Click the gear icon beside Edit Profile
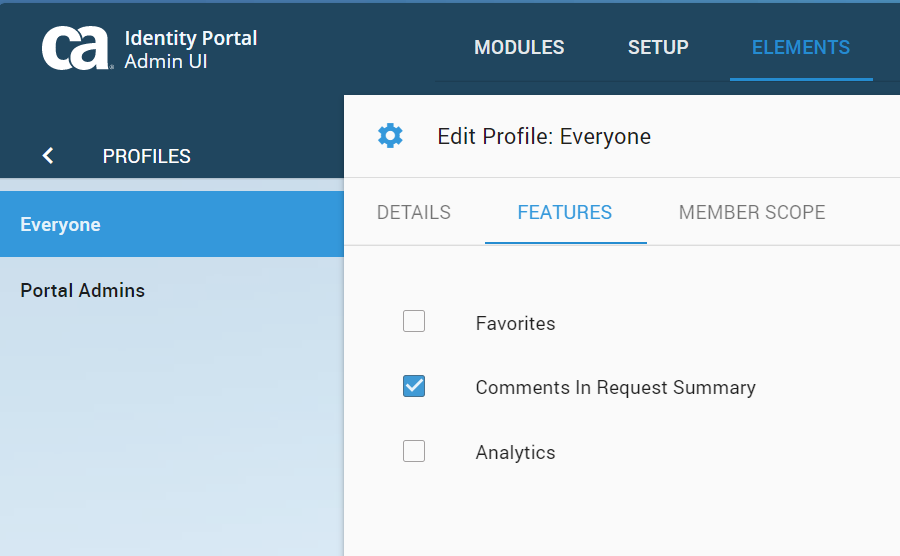900x556 pixels. [x=390, y=136]
